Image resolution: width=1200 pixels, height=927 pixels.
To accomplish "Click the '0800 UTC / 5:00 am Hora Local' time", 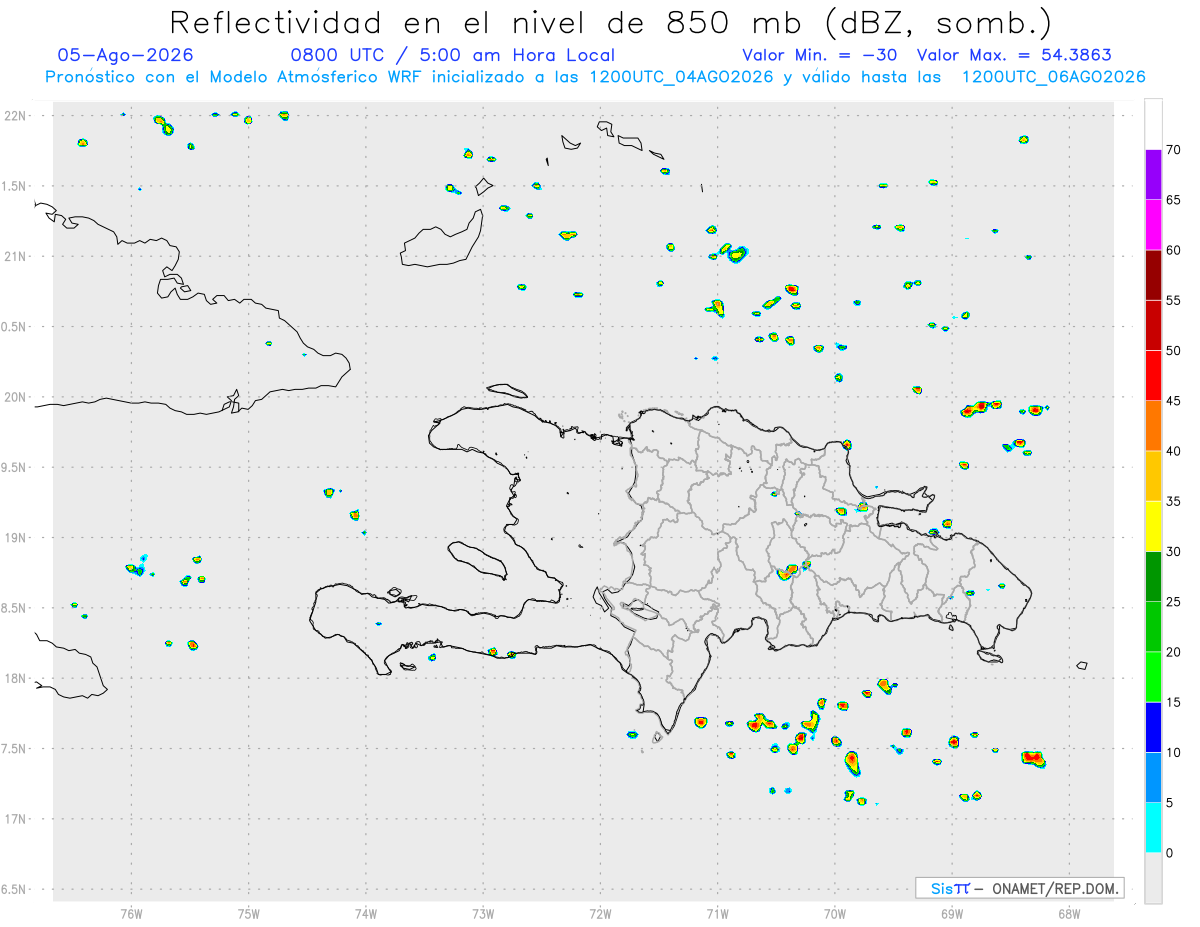I will (x=453, y=55).
